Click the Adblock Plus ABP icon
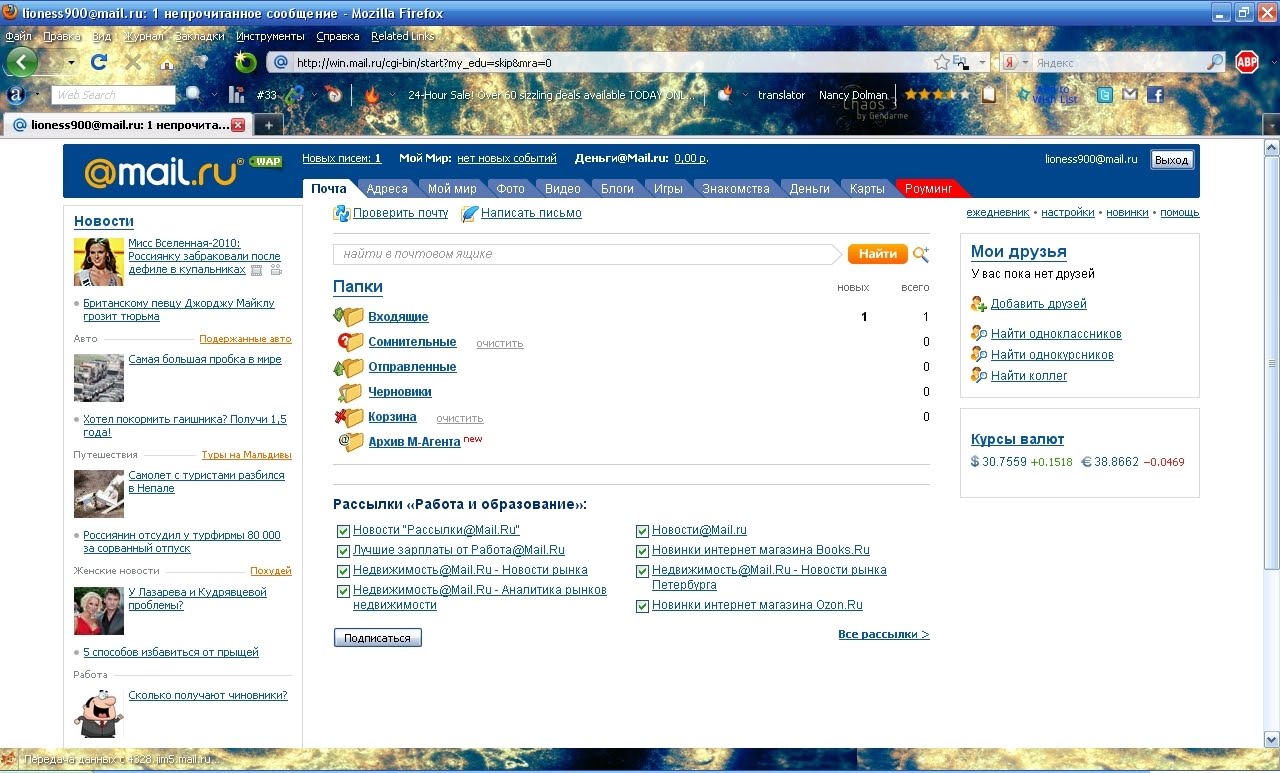Screen dimensions: 1280x773 [x=1246, y=62]
